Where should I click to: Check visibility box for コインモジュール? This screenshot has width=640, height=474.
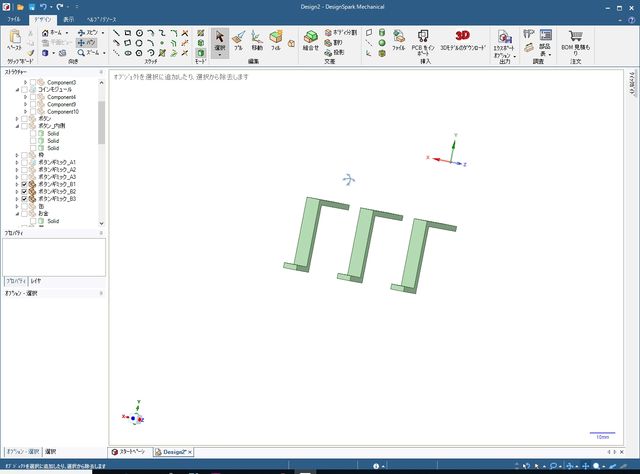pyautogui.click(x=24, y=89)
